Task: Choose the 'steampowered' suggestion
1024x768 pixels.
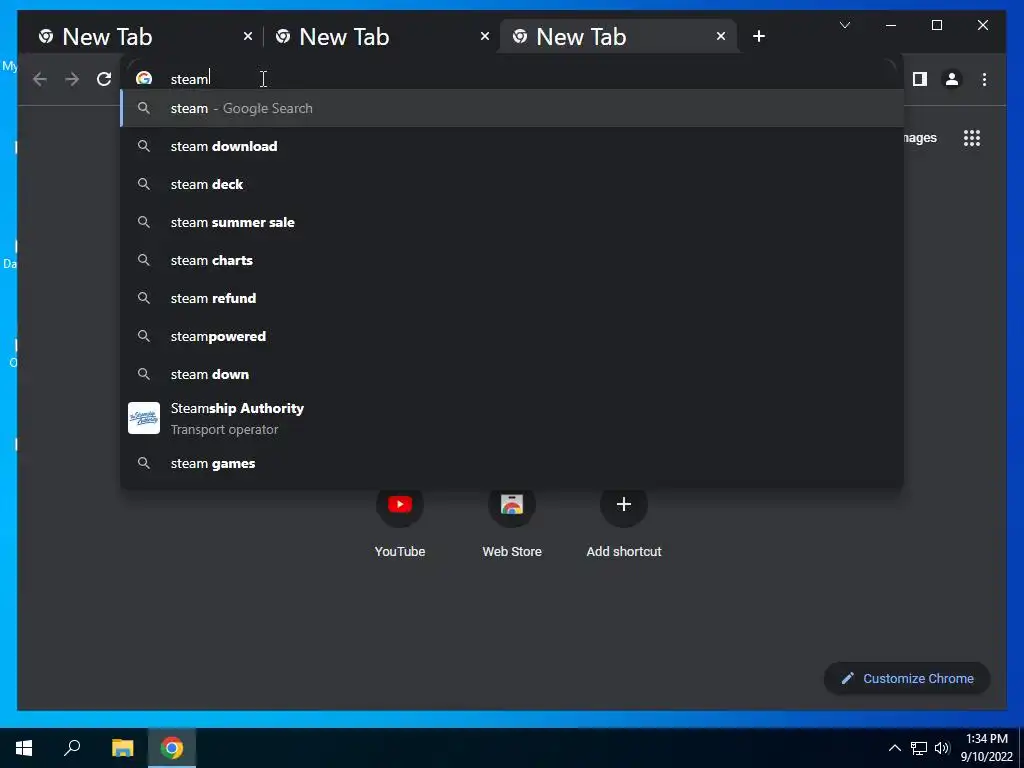Action: tap(512, 336)
